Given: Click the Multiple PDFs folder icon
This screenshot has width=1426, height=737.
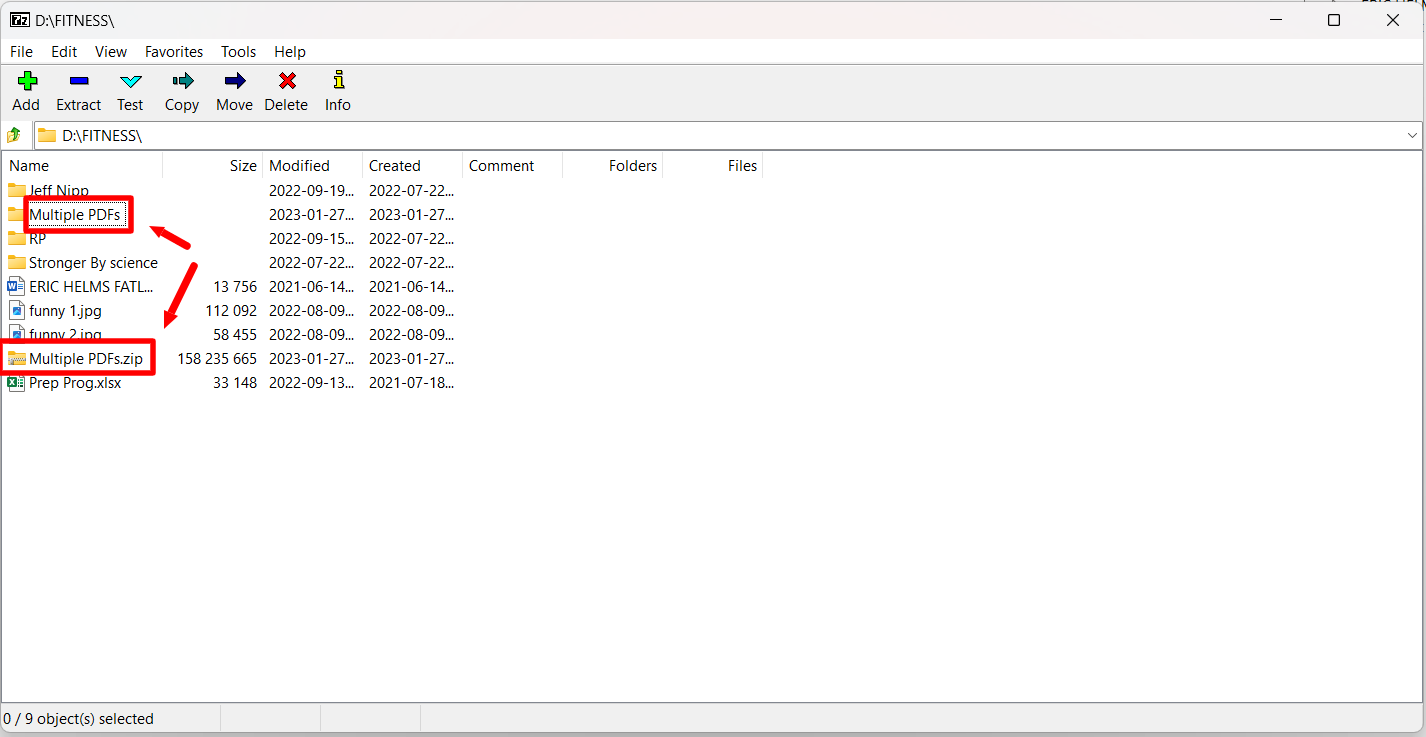Looking at the screenshot, I should pos(17,214).
